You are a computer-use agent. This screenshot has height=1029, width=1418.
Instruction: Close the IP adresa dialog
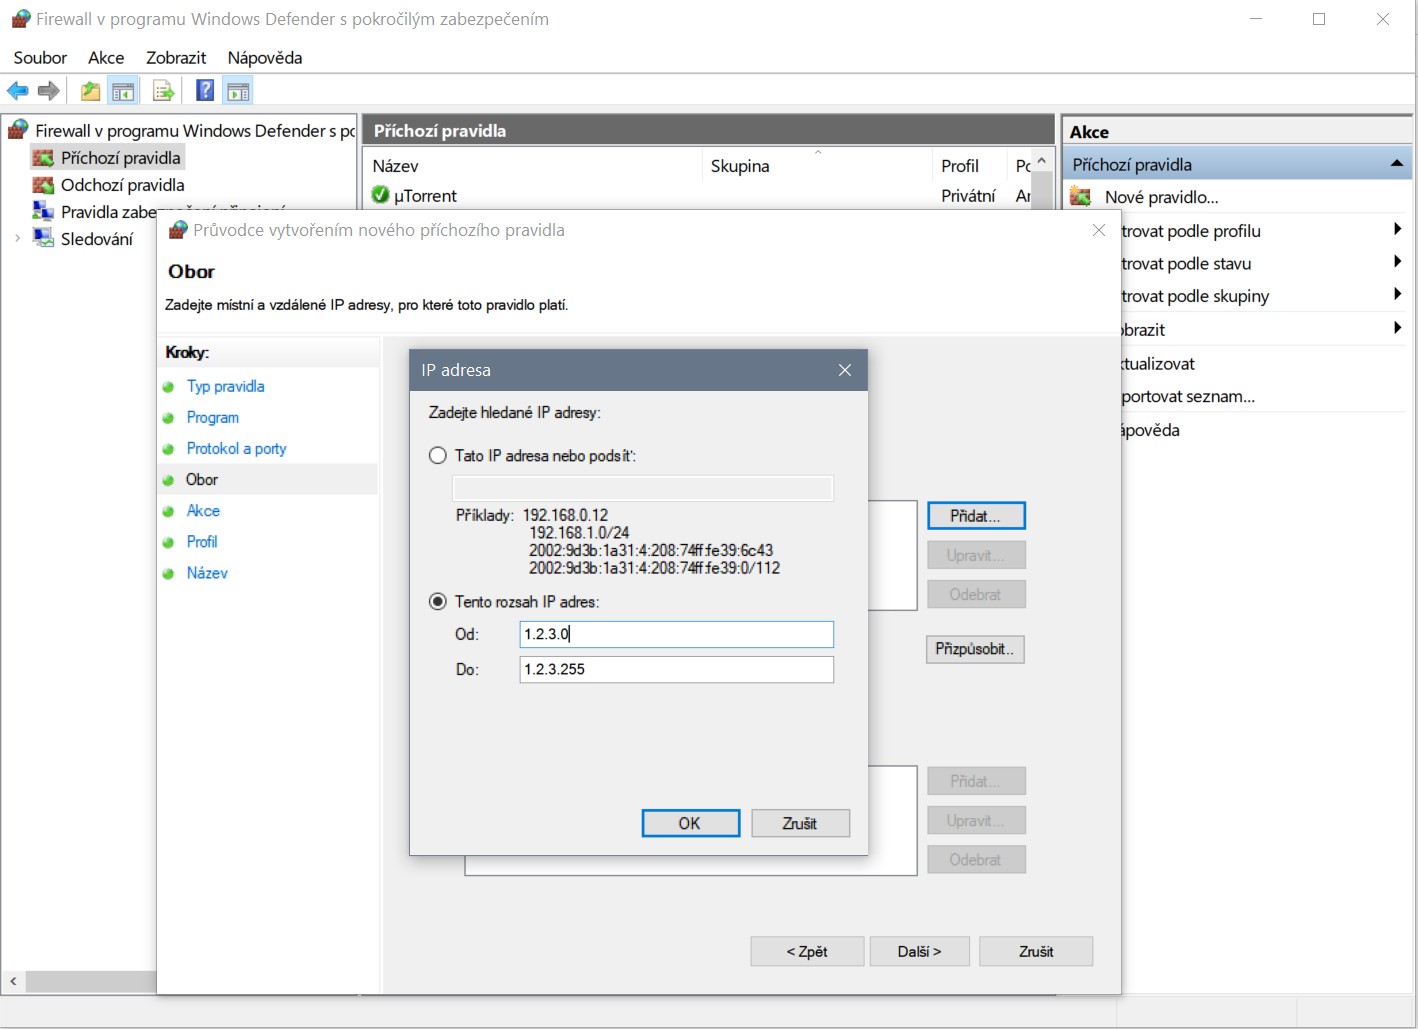[x=845, y=370]
